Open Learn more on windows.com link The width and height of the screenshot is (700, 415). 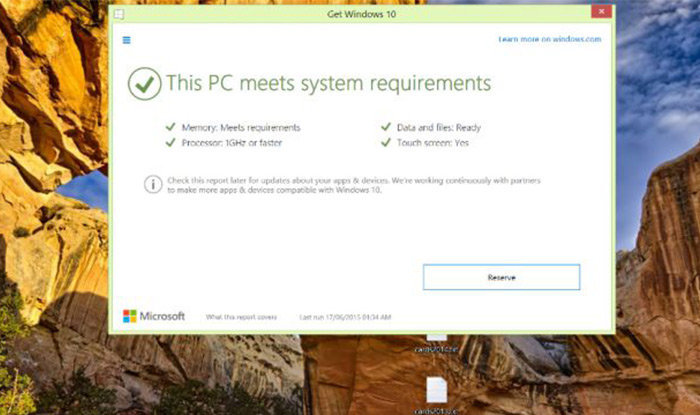click(x=550, y=39)
